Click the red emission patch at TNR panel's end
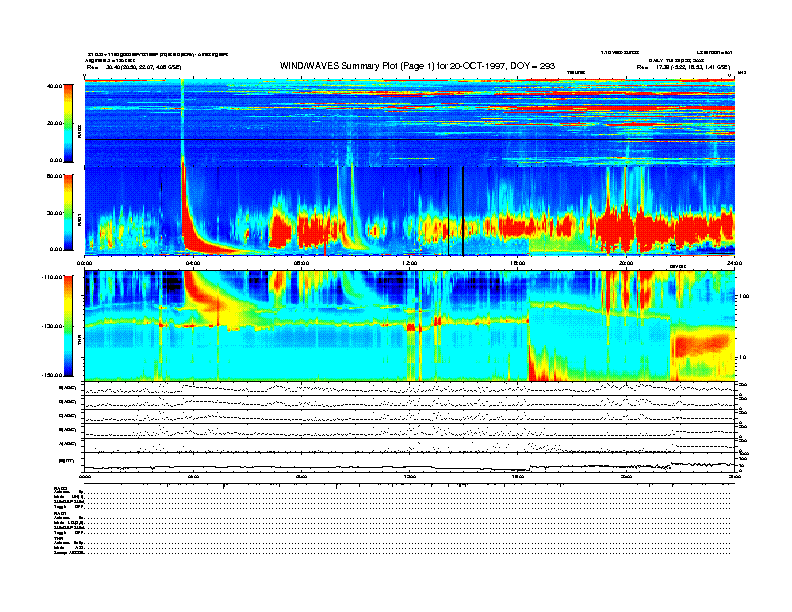 [701, 344]
